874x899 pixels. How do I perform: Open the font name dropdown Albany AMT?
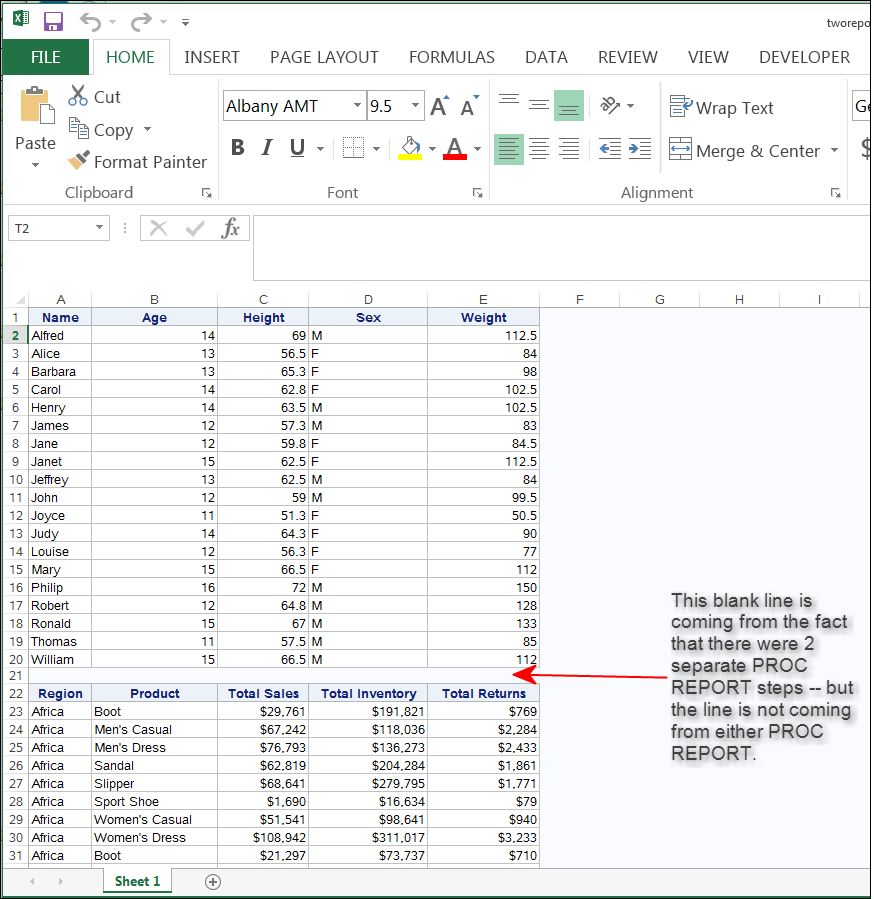[x=357, y=106]
